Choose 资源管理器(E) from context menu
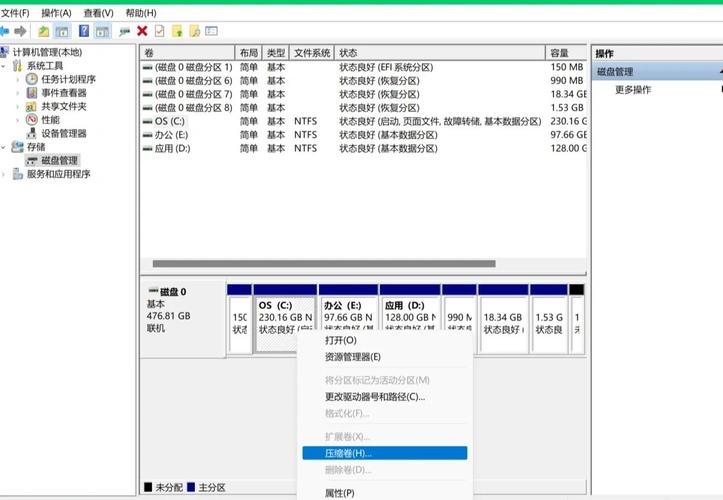The height and width of the screenshot is (500, 723). 385,357
